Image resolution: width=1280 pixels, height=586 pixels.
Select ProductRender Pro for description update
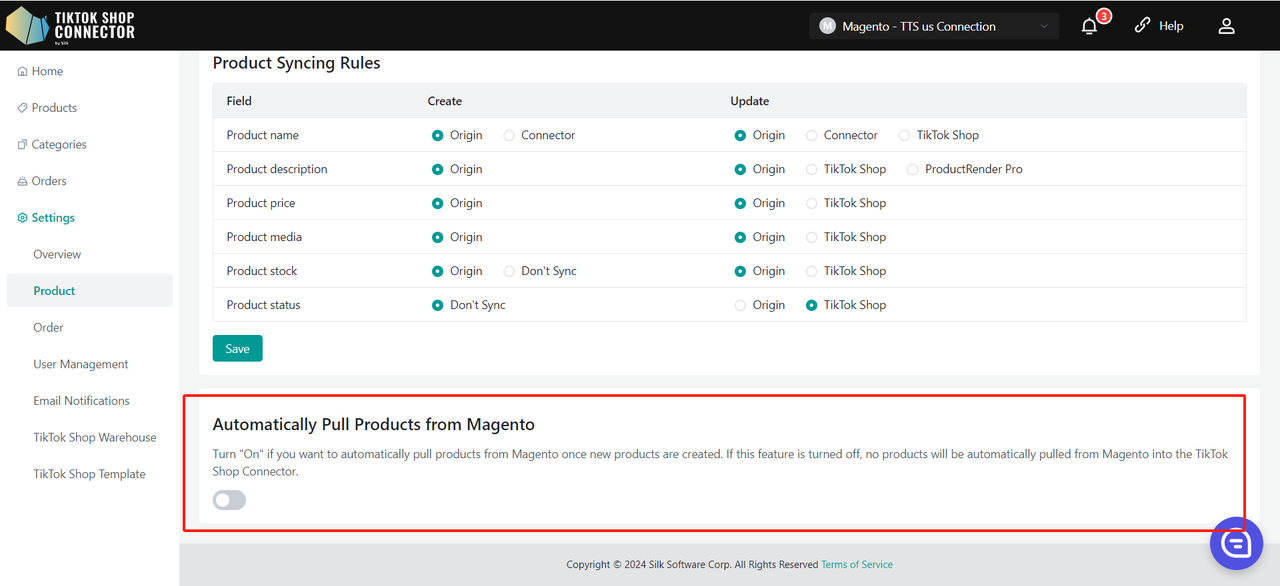coord(912,169)
